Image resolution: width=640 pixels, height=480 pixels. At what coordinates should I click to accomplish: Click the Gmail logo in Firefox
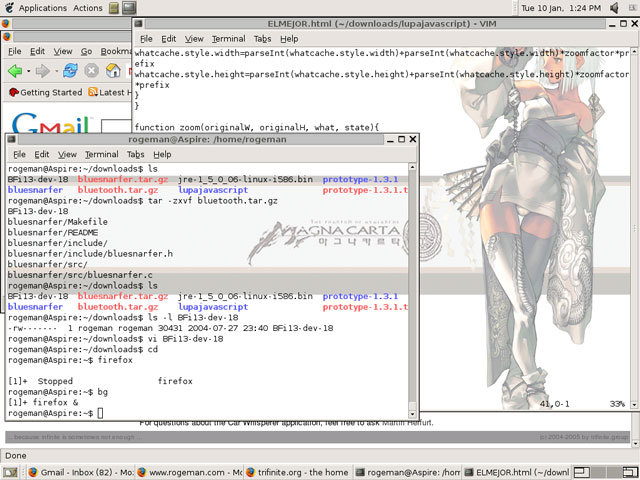coord(51,123)
